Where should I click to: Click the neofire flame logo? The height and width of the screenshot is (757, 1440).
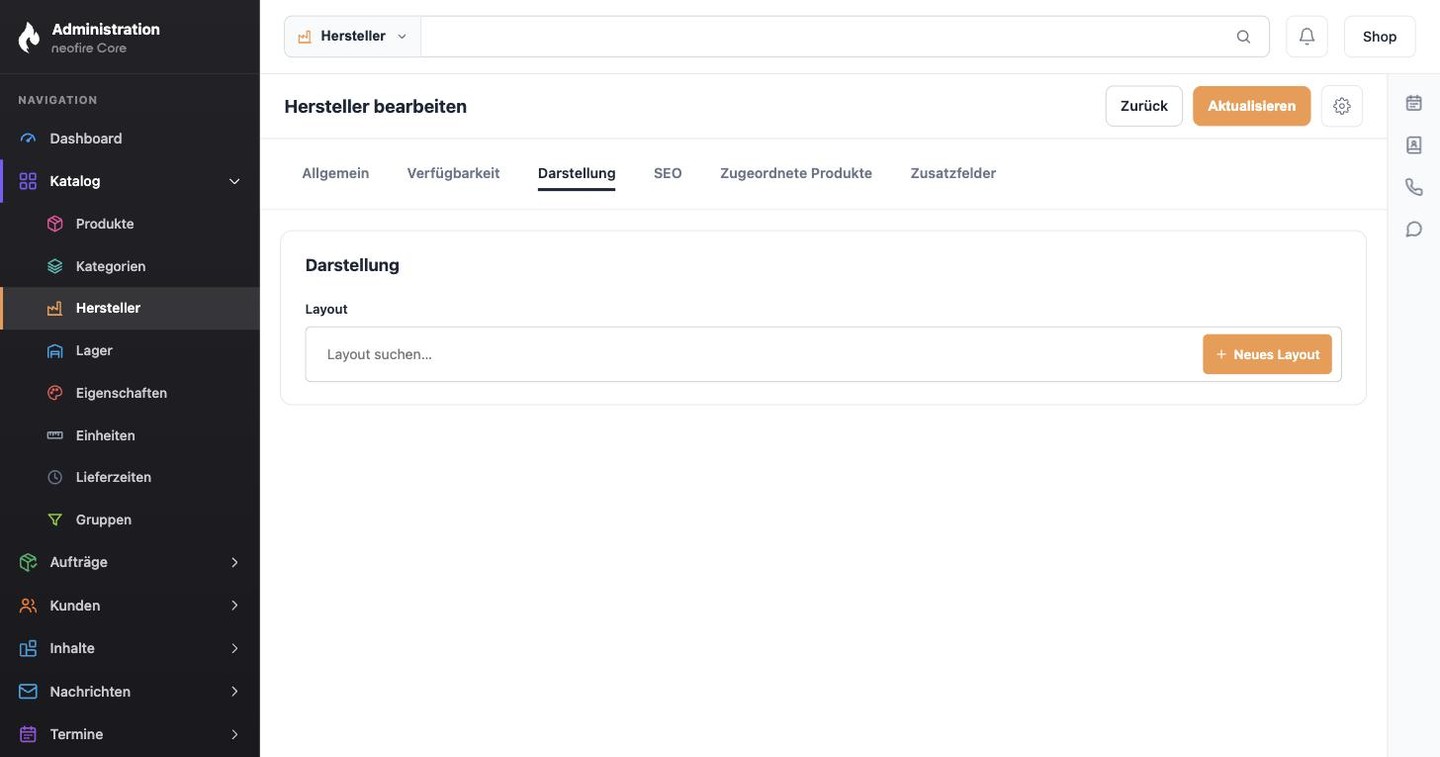pyautogui.click(x=29, y=37)
